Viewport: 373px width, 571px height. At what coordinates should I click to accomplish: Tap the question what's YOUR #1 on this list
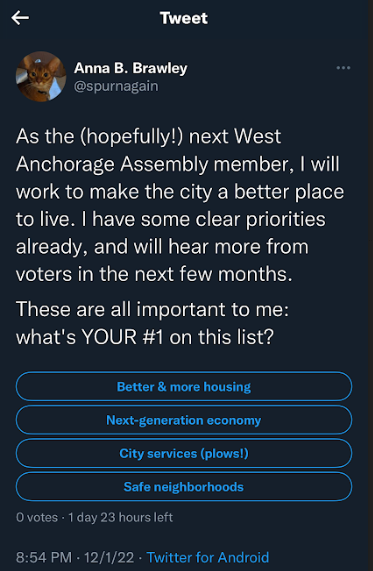145,336
